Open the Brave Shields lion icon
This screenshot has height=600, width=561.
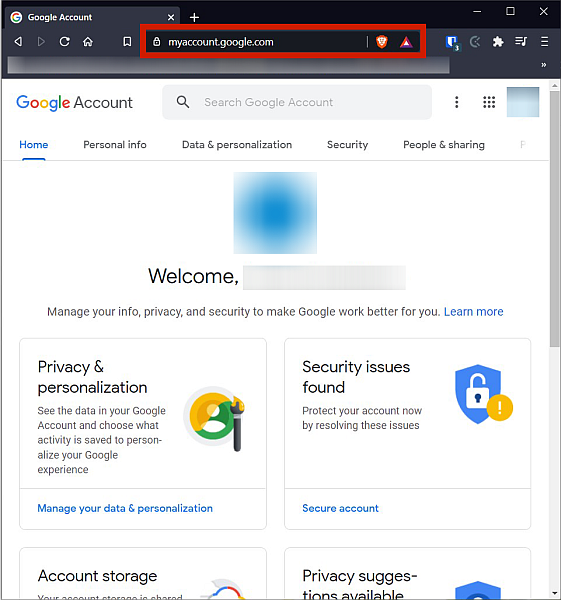click(382, 41)
